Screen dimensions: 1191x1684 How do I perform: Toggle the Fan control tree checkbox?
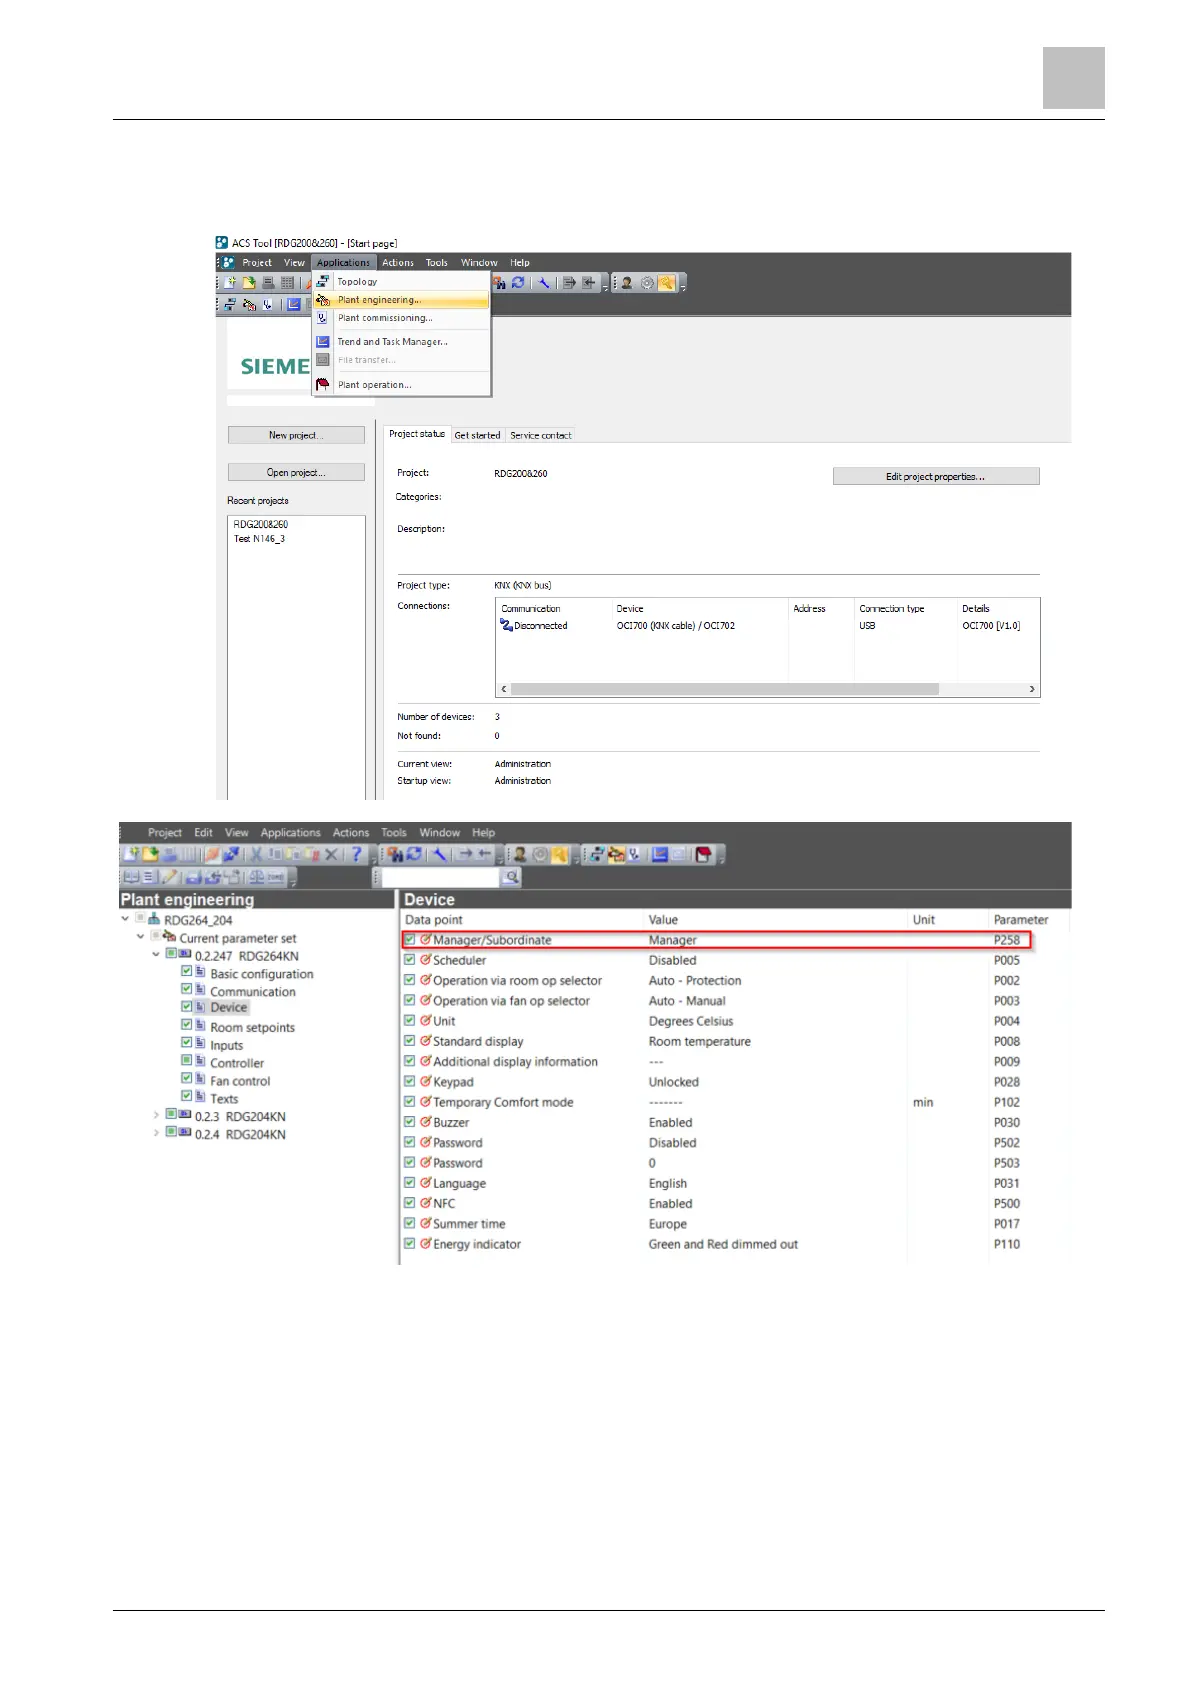coord(186,1078)
